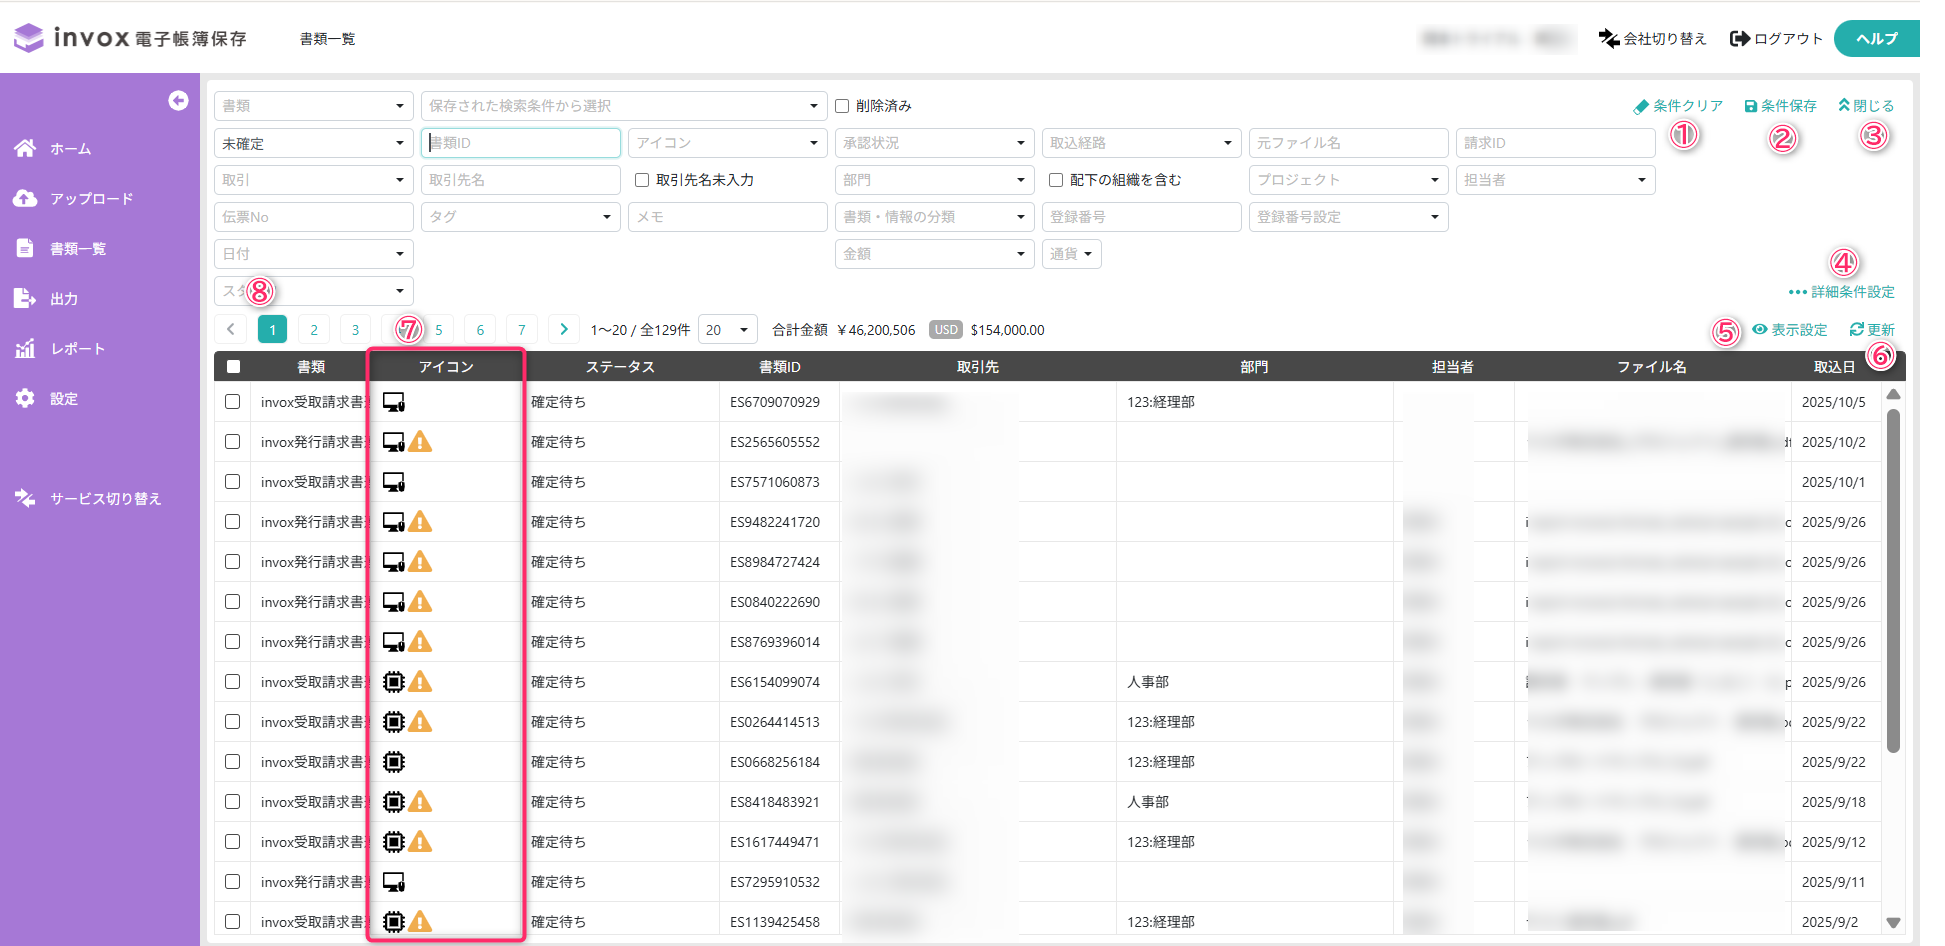Click the サービス切り替え switch icon
Image resolution: width=1945 pixels, height=946 pixels.
25,498
